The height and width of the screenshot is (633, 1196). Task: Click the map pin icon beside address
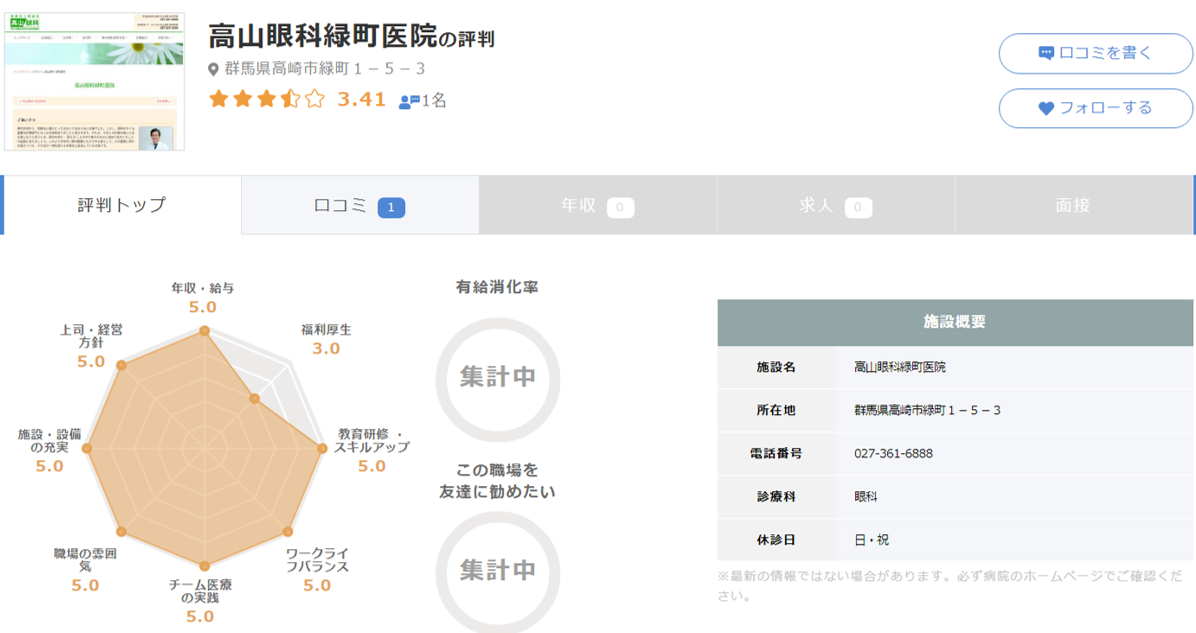coord(213,69)
